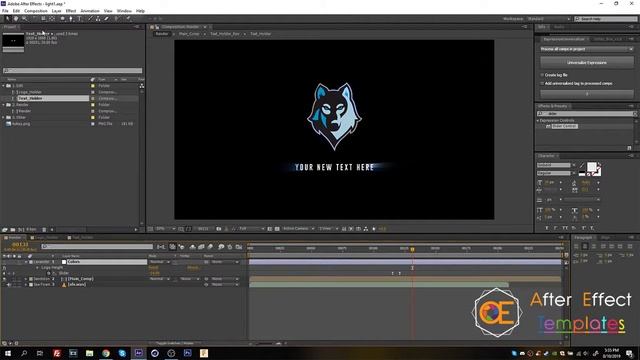Screen dimensions: 640x360
Task: Left align text in Paragraph panel
Action: (x=576, y=246)
